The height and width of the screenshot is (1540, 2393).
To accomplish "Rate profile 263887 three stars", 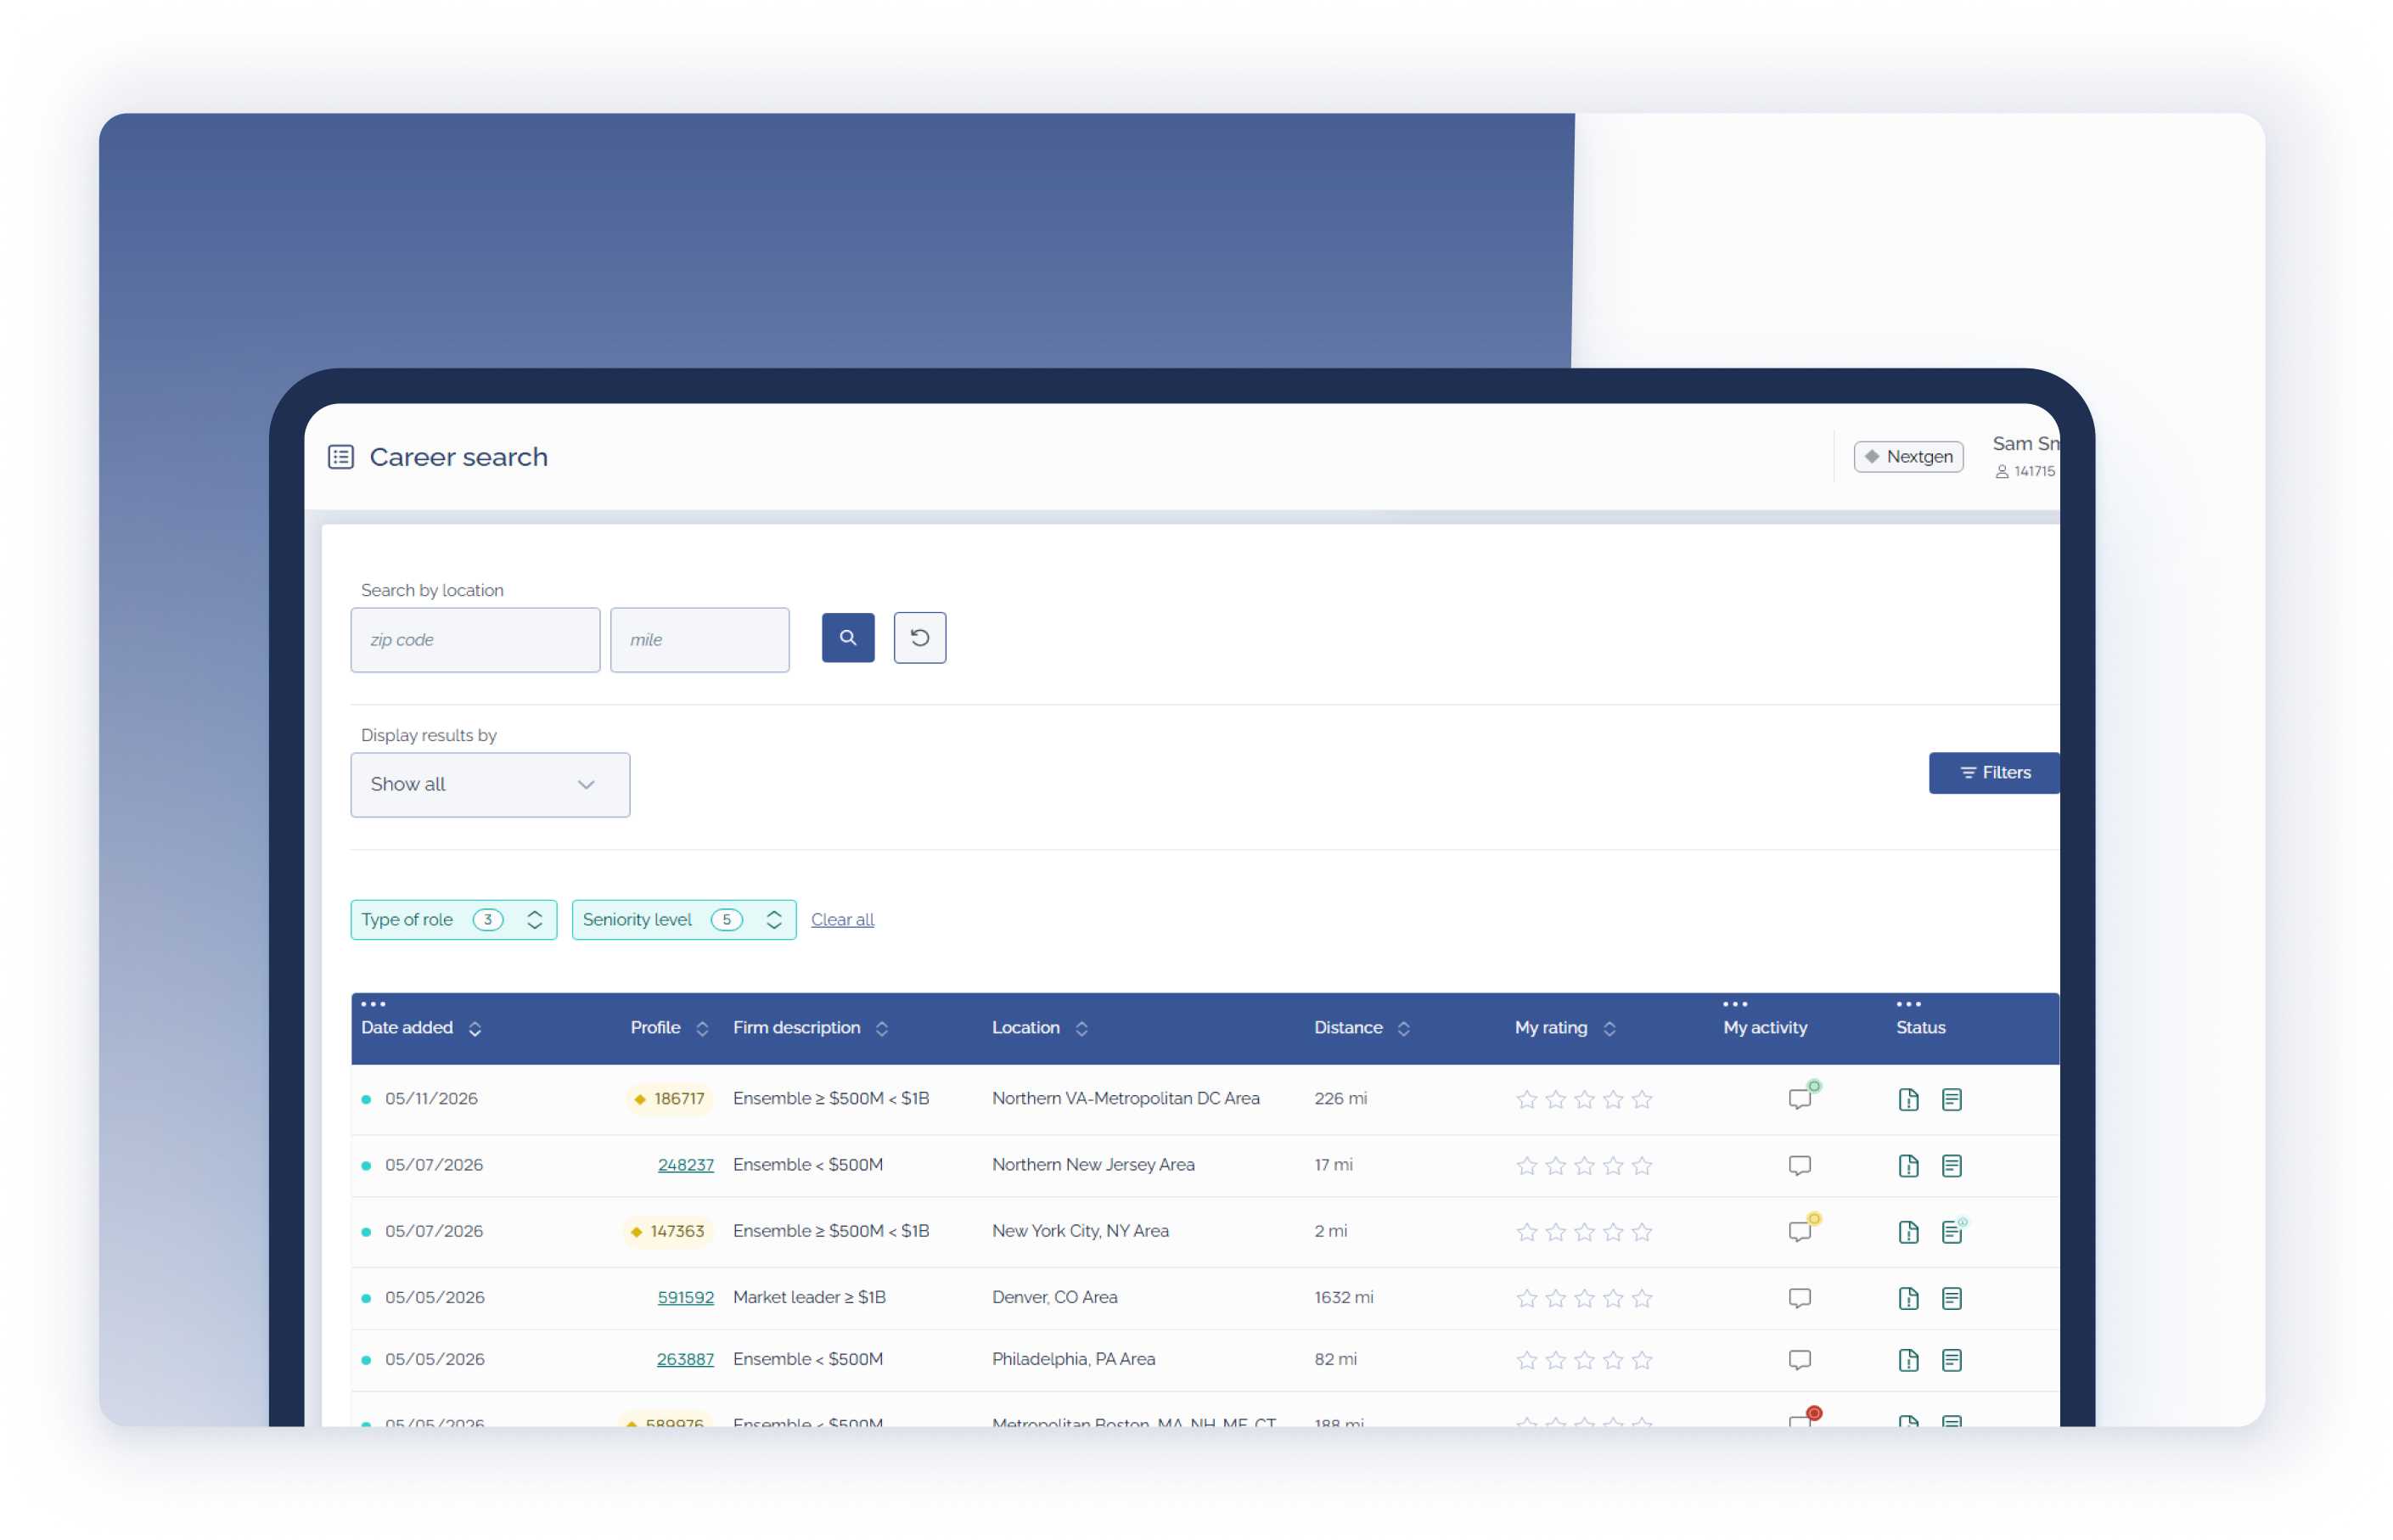I will pyautogui.click(x=1584, y=1360).
